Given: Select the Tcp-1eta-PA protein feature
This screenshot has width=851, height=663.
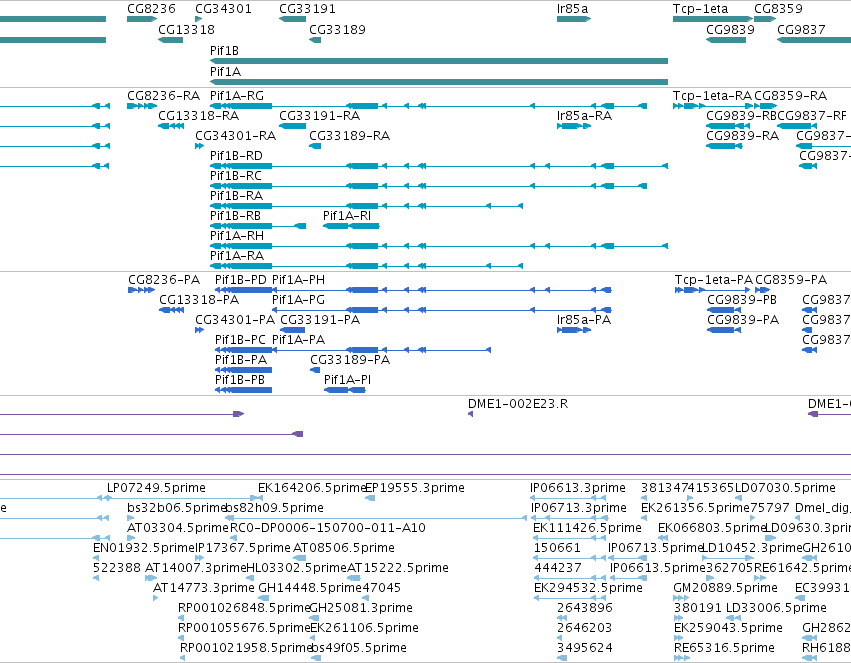Looking at the screenshot, I should coord(713,290).
